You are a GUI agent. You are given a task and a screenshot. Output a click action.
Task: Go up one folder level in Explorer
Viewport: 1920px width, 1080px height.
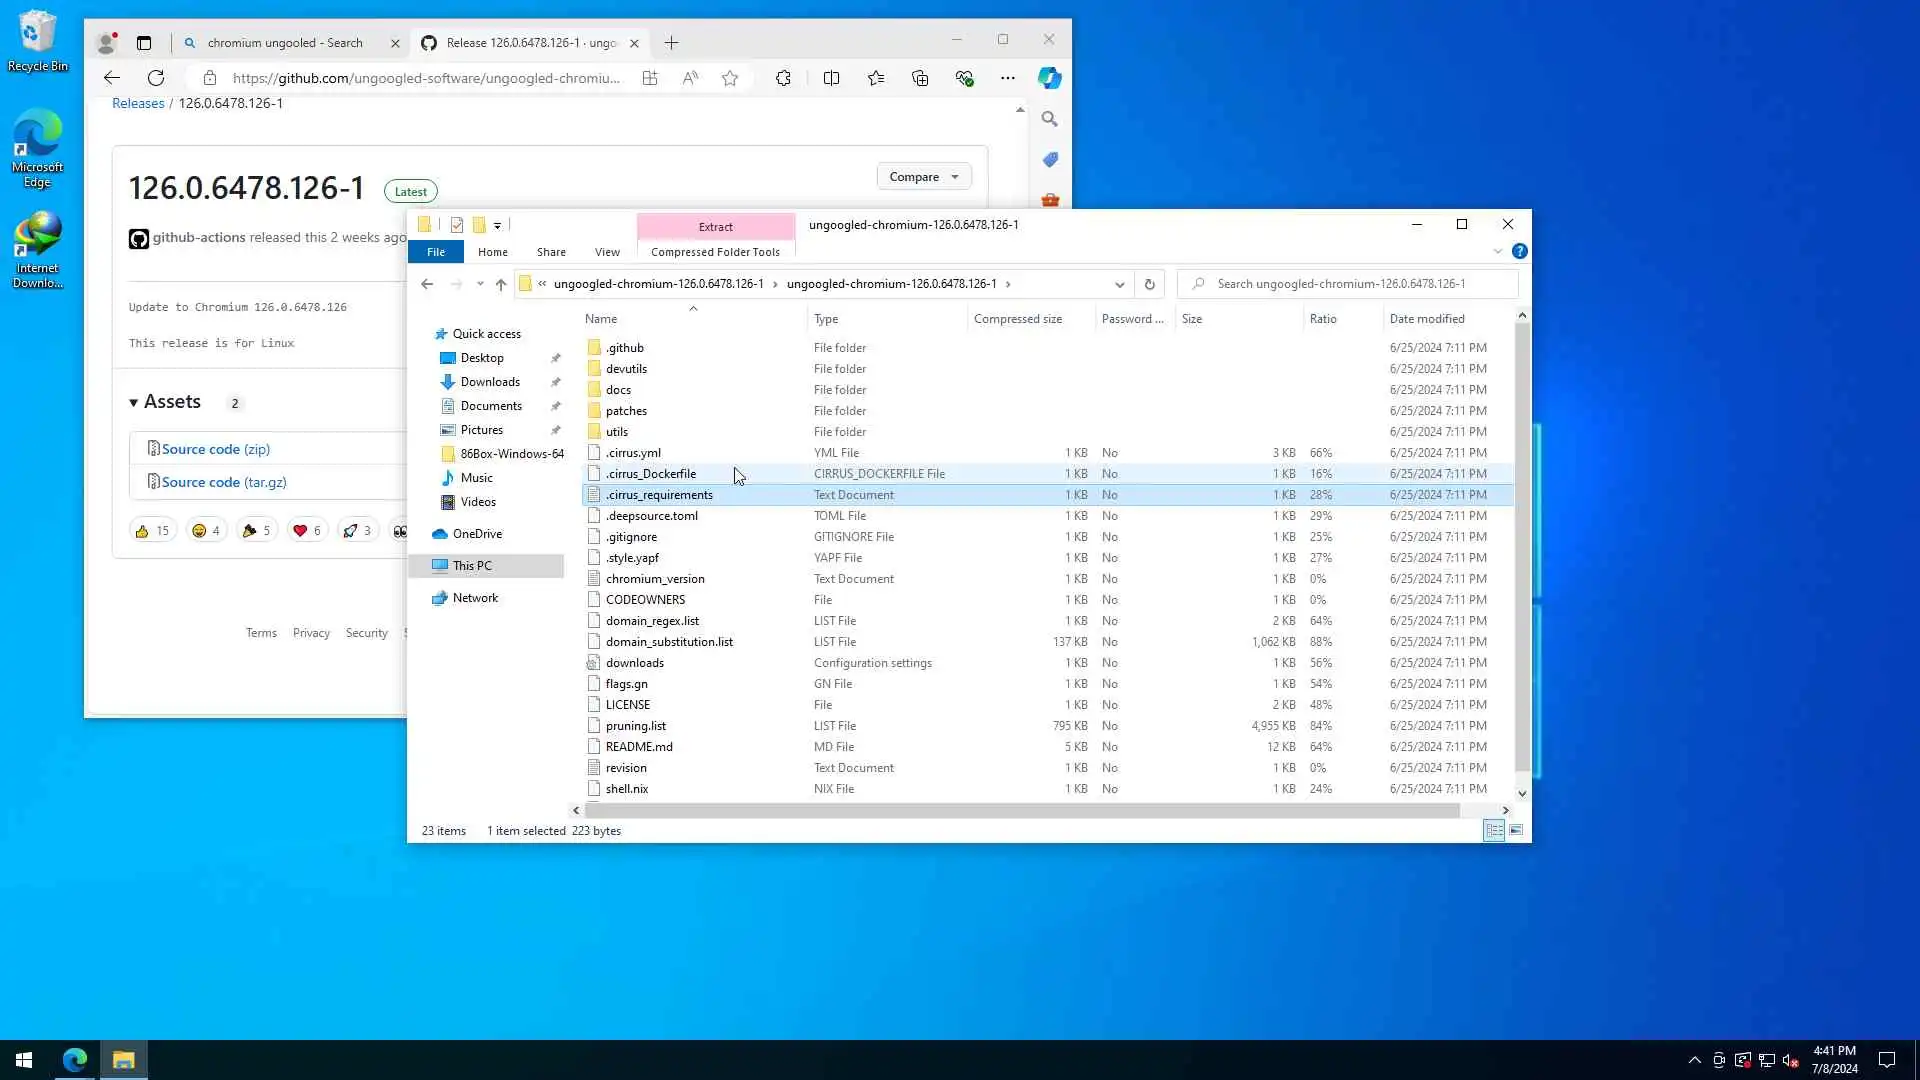click(x=501, y=284)
